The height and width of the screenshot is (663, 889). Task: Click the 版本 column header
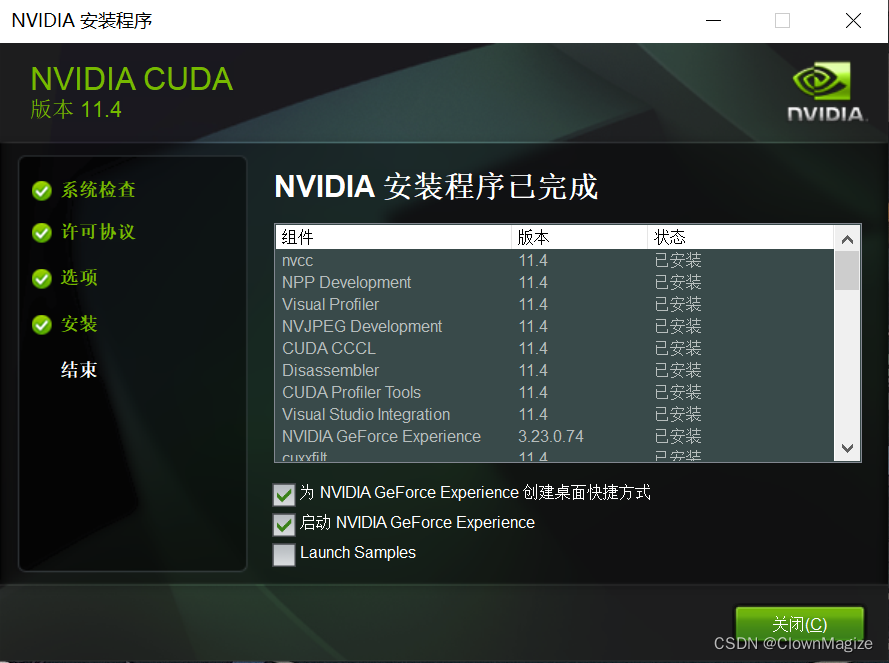[579, 237]
